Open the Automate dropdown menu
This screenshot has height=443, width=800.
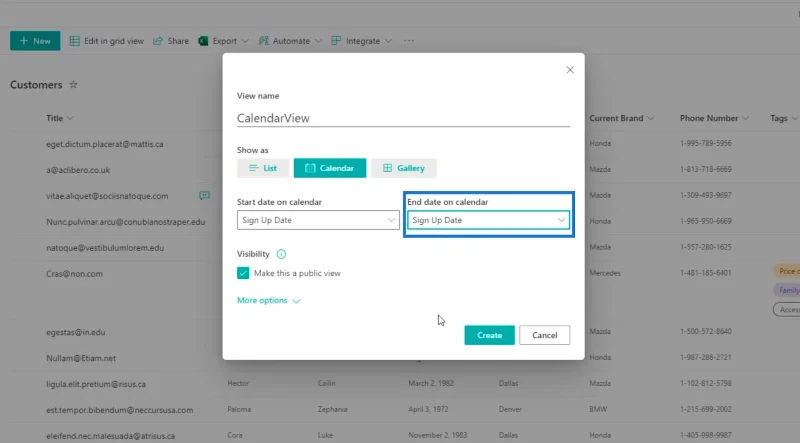click(290, 41)
